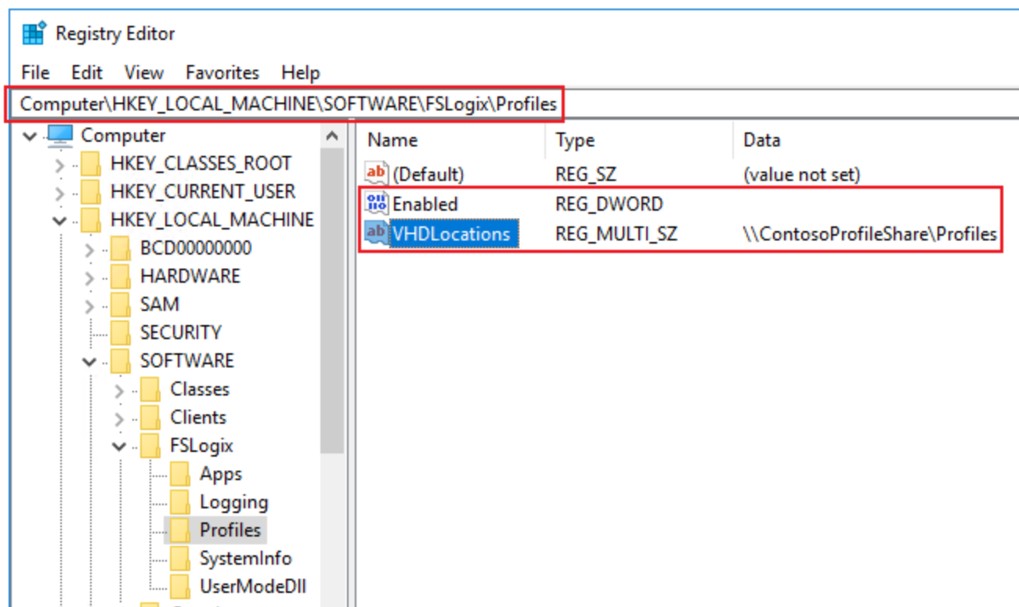Open the File menu
The height and width of the screenshot is (607, 1019).
tap(35, 73)
